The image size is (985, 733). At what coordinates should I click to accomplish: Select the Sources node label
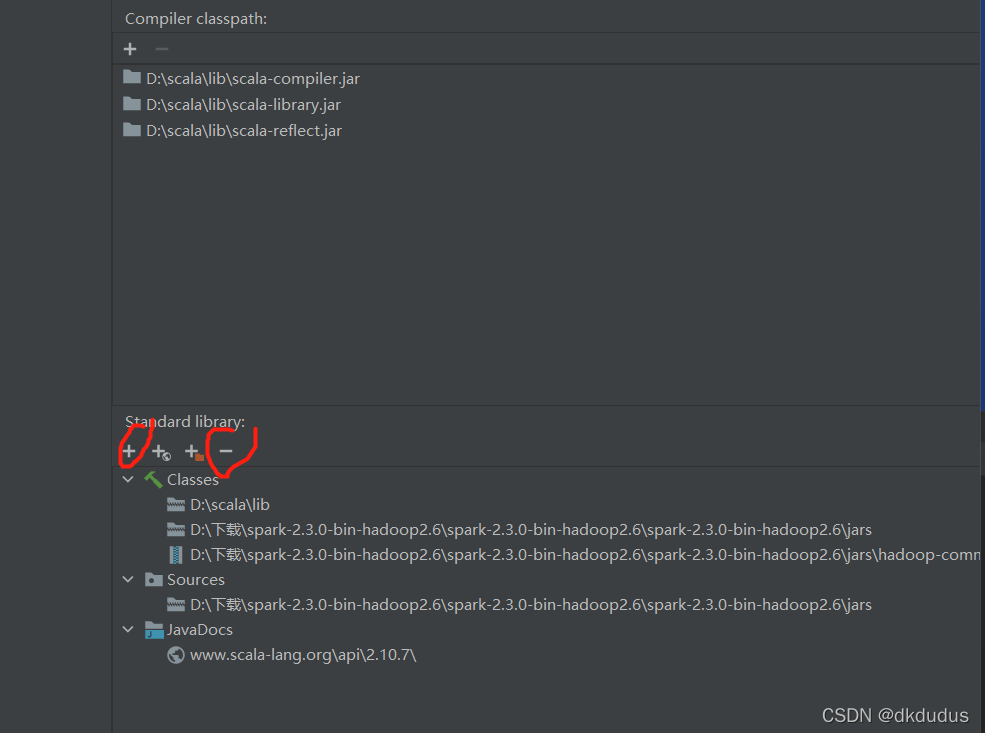(196, 580)
